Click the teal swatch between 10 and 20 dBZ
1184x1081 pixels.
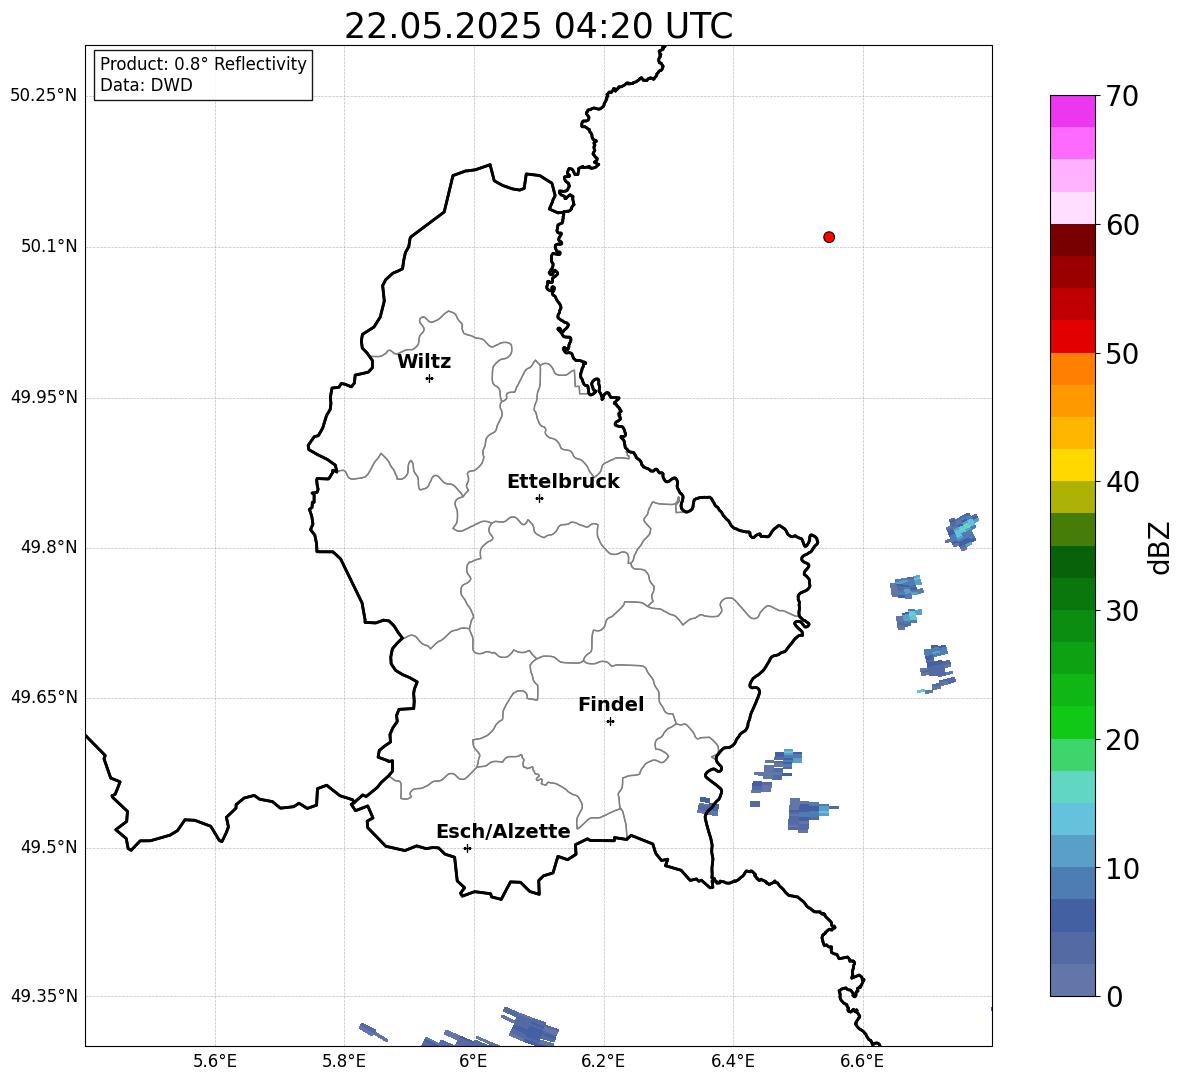(1072, 787)
